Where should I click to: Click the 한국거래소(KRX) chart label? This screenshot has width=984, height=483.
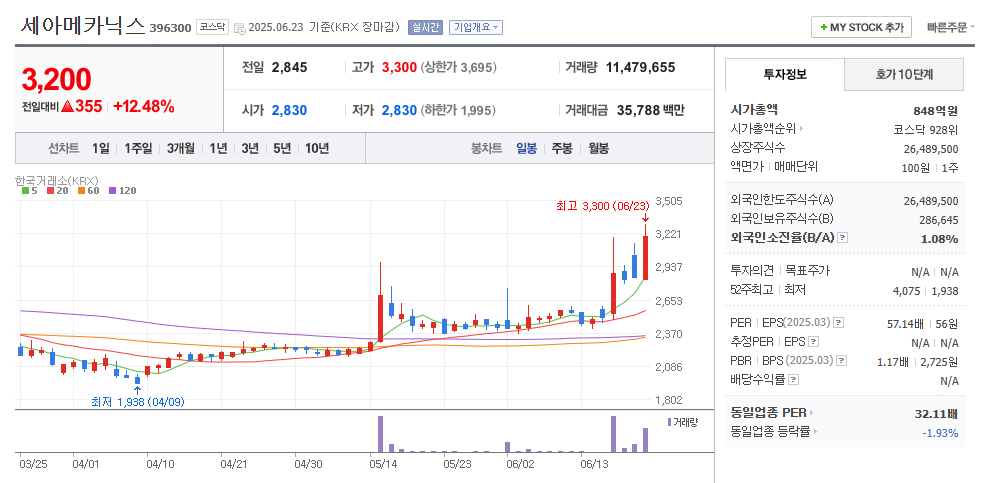tap(56, 180)
